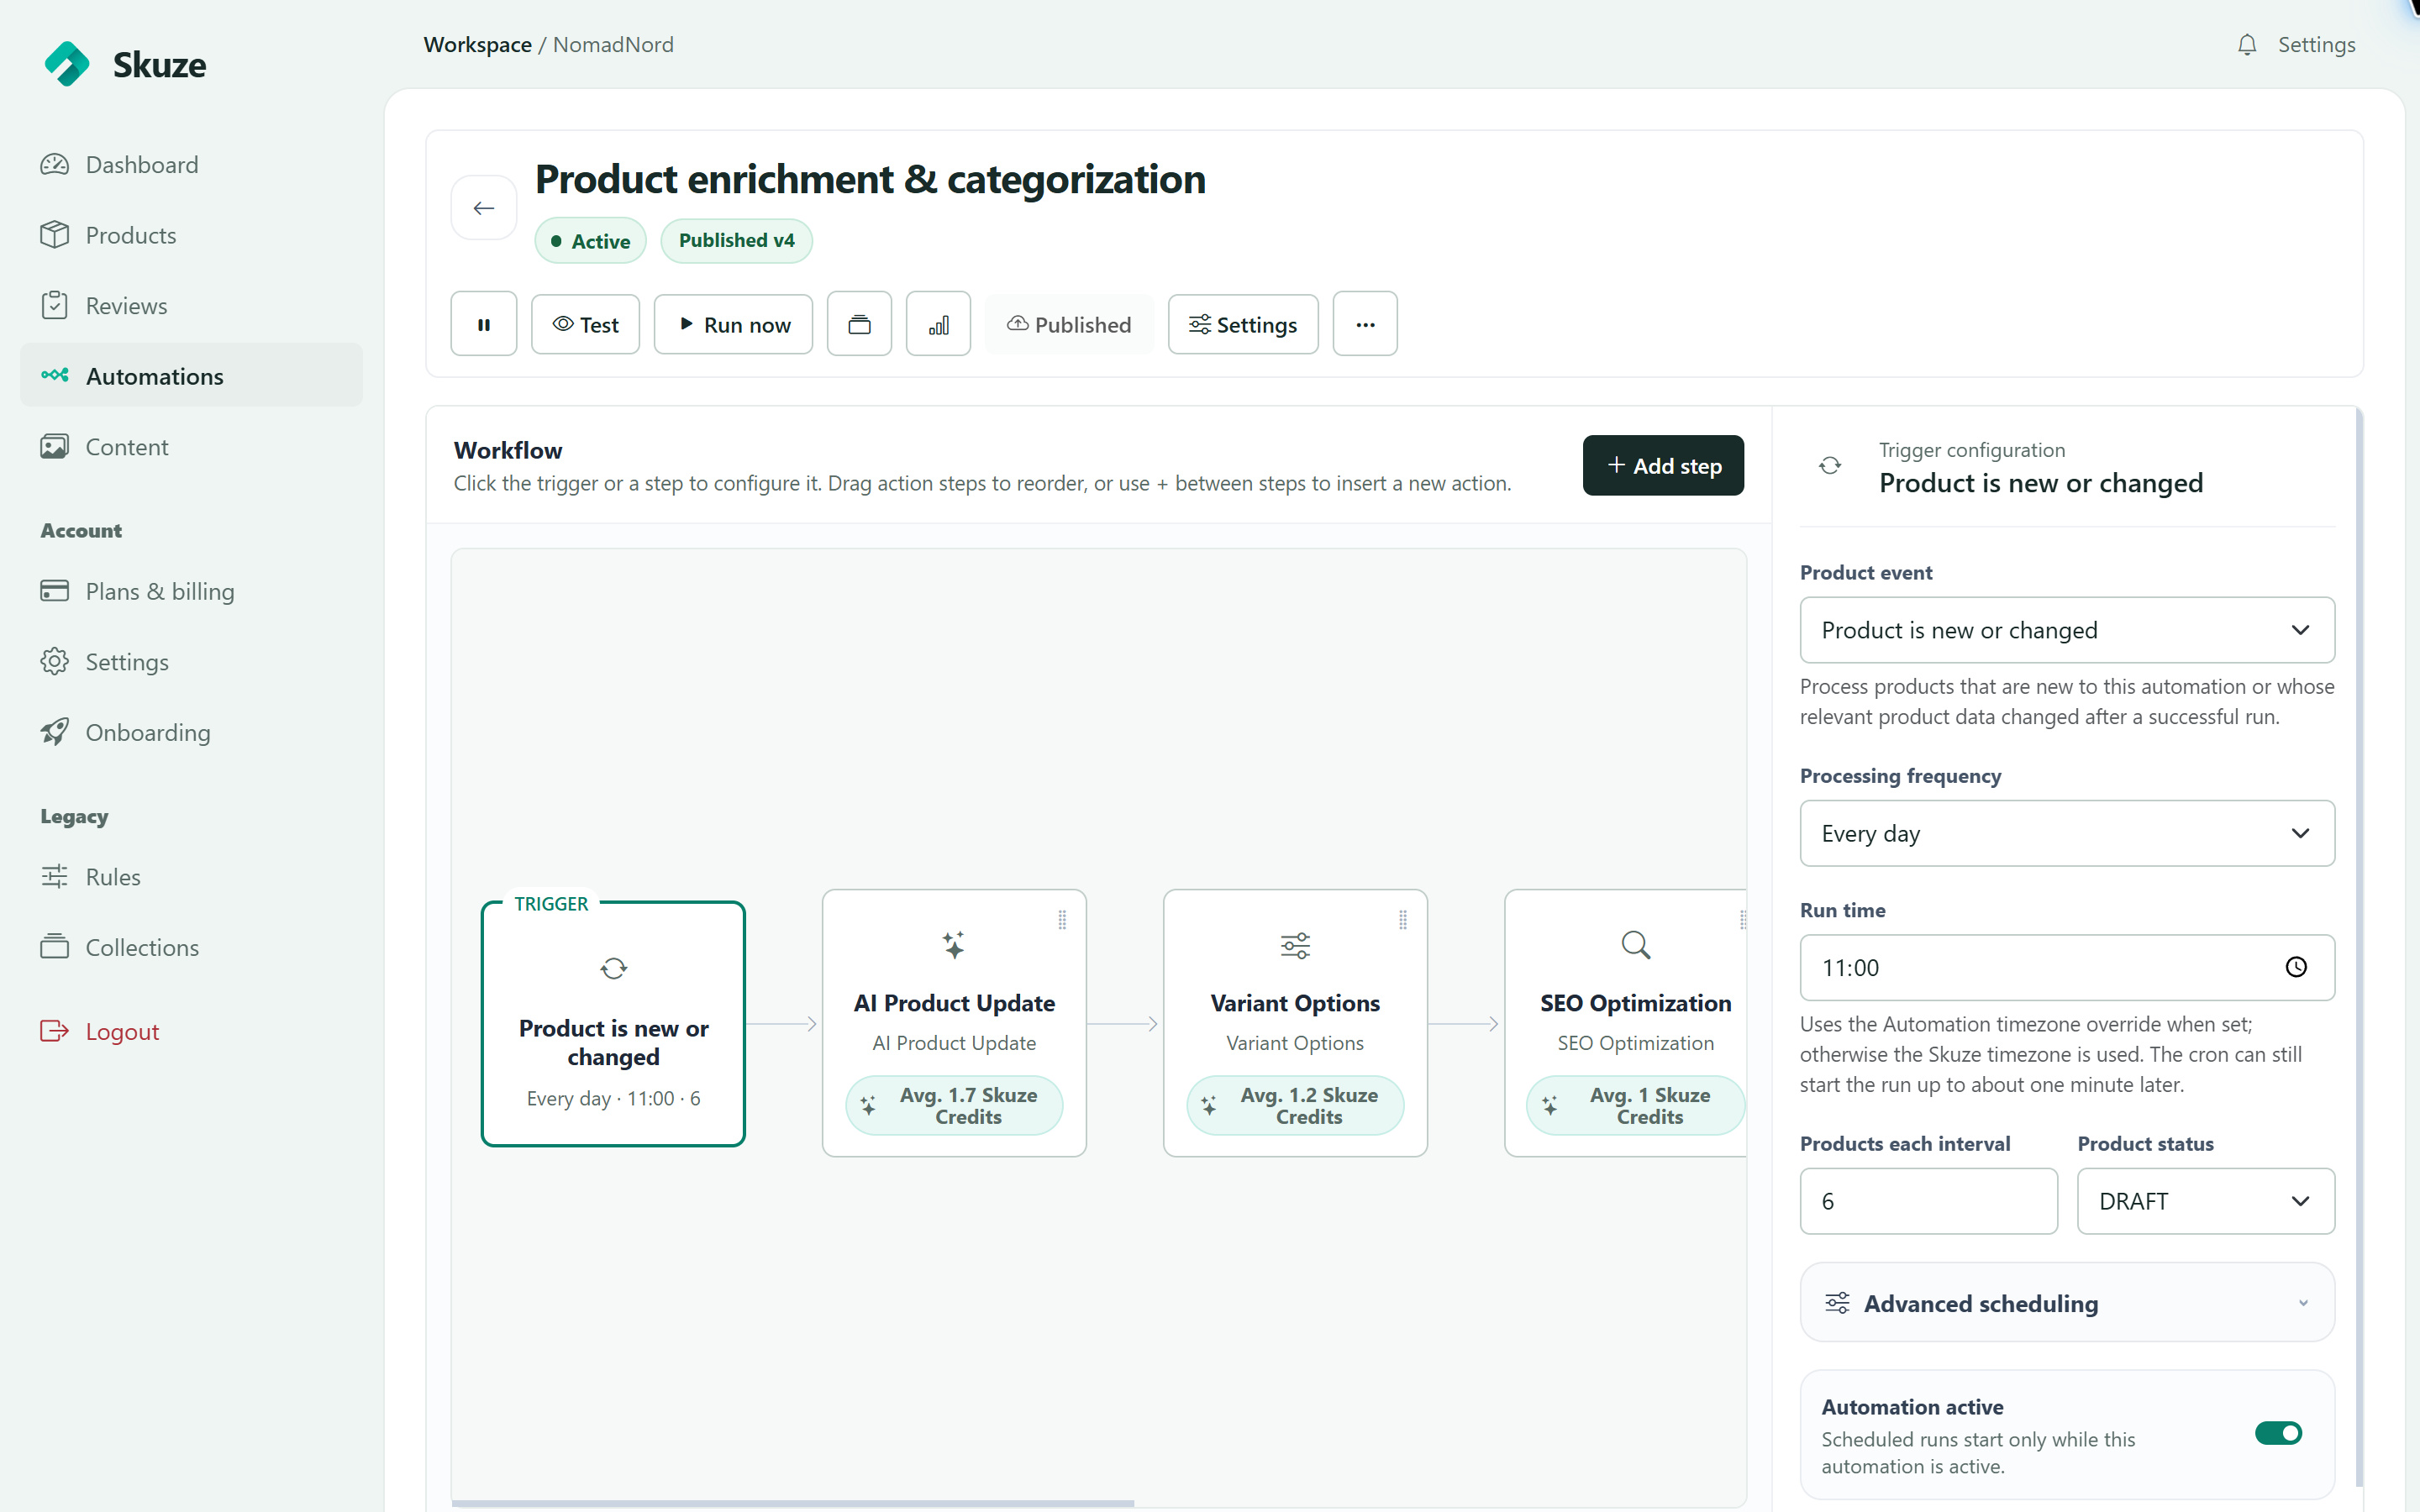Click the Products each interval input
2420x1512 pixels.
(x=1928, y=1201)
